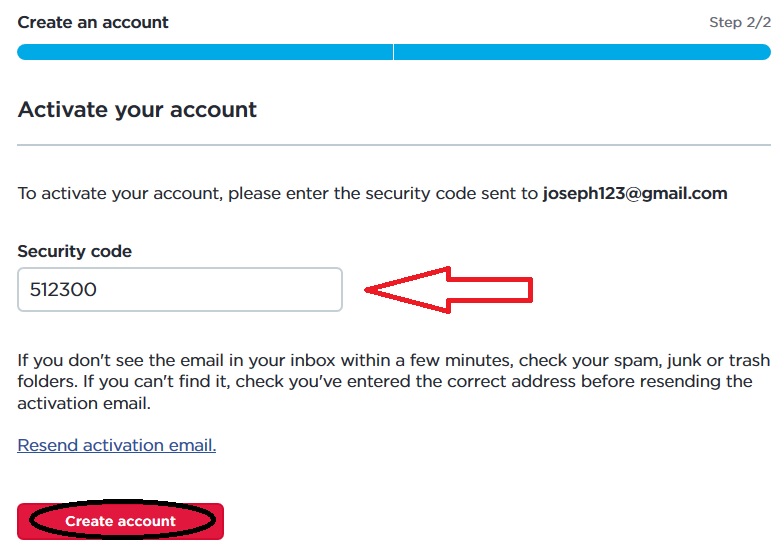Click the small gap between progress bar segments
The image size is (784, 552).
[x=393, y=52]
